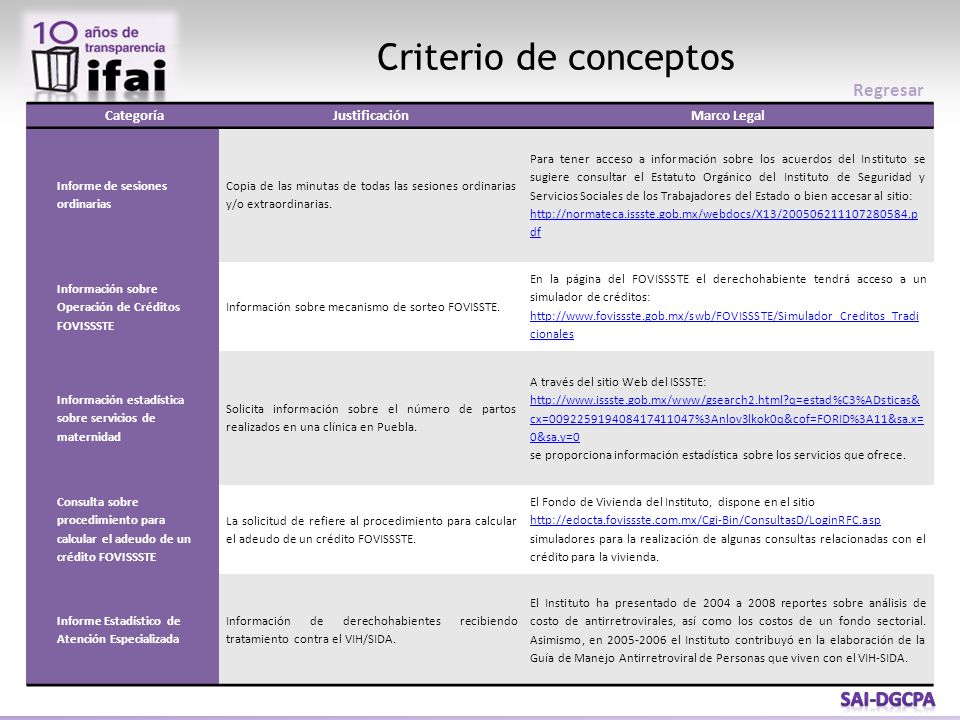Select category Informe de sesiones ordinarias
Viewport: 960px width, 720px height.
[x=111, y=195]
